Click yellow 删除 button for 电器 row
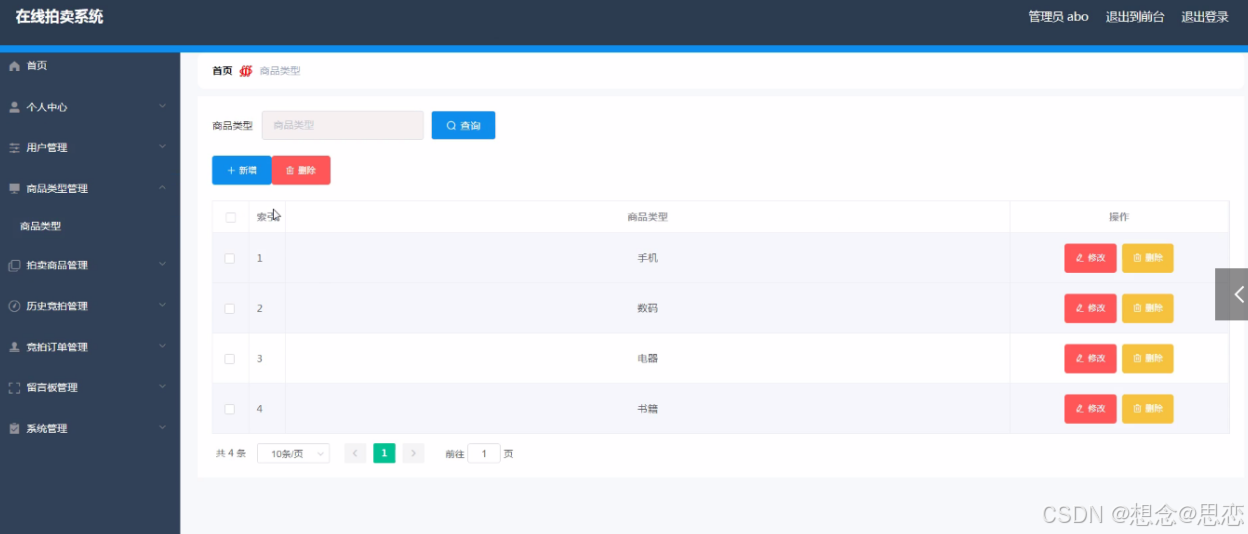 click(x=1147, y=358)
